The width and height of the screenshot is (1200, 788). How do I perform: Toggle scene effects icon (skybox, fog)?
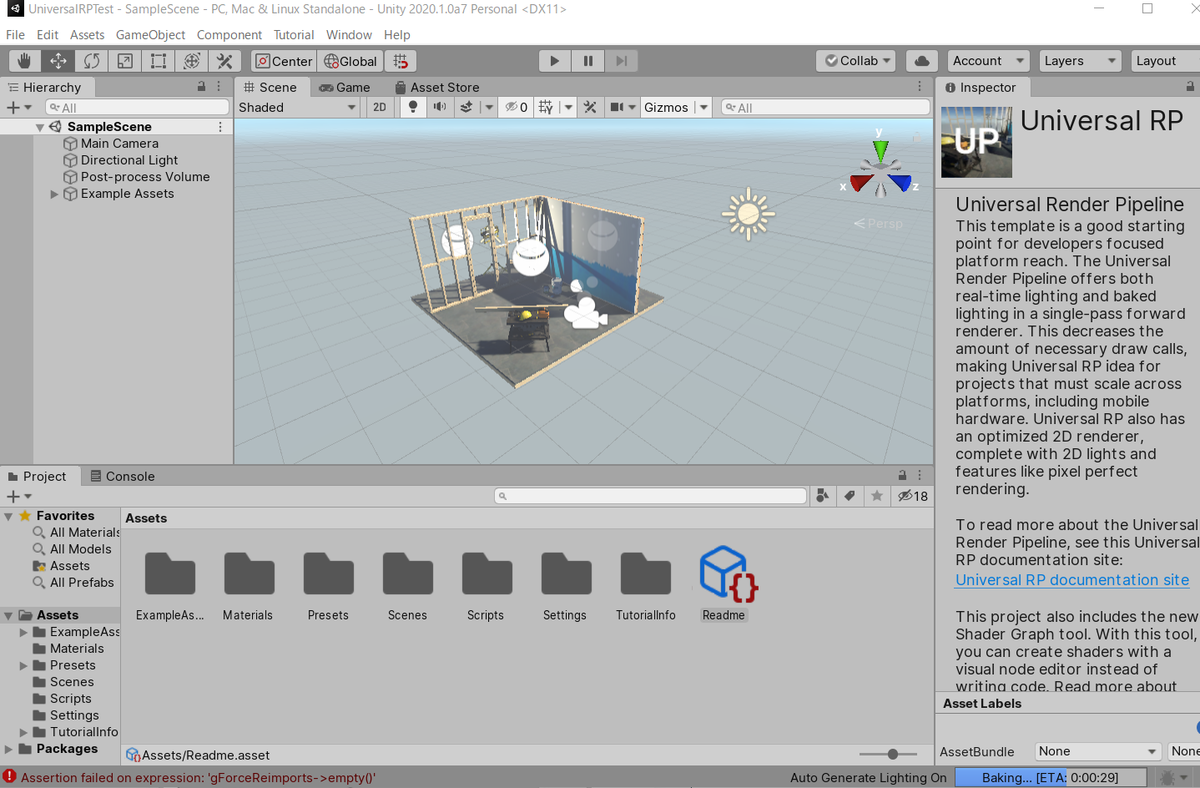tap(466, 107)
